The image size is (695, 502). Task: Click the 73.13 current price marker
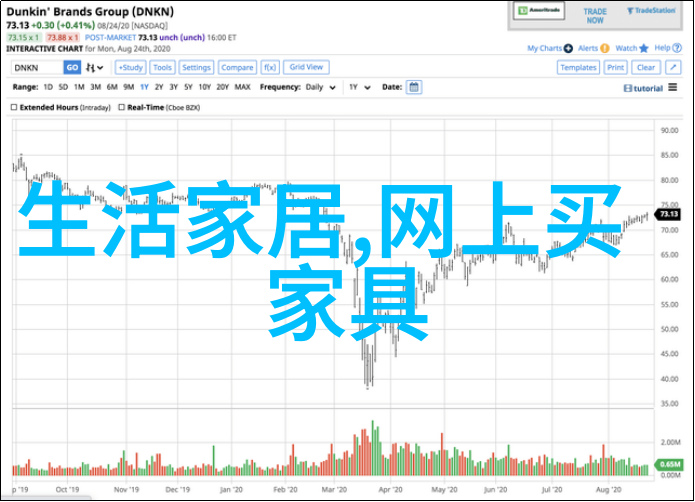(x=668, y=214)
